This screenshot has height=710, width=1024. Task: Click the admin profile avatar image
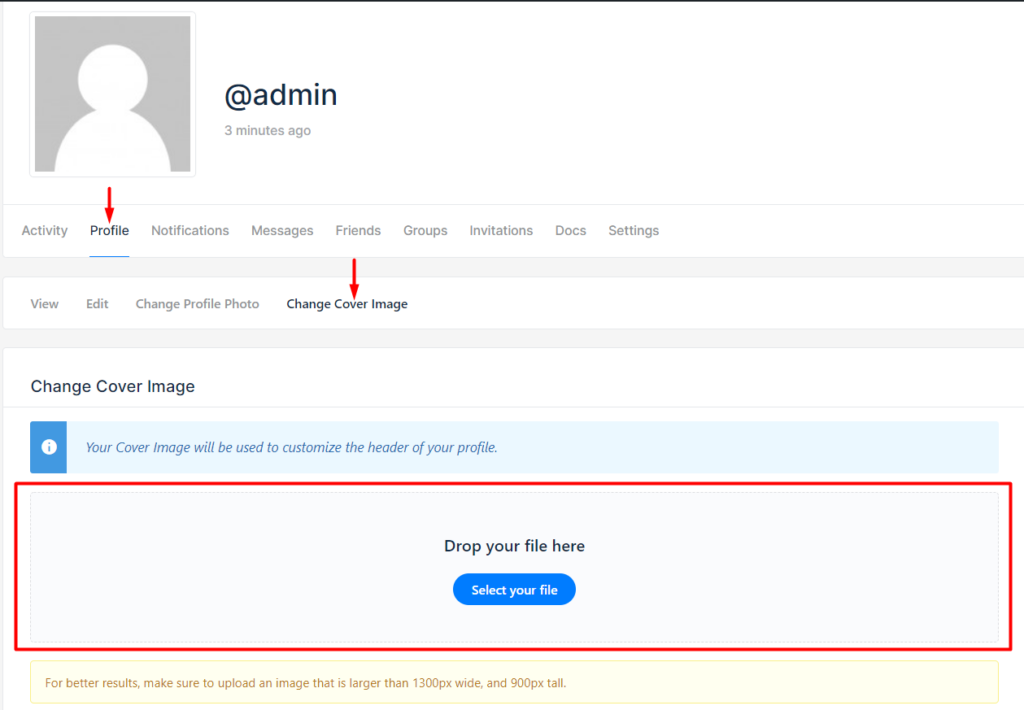click(x=112, y=94)
